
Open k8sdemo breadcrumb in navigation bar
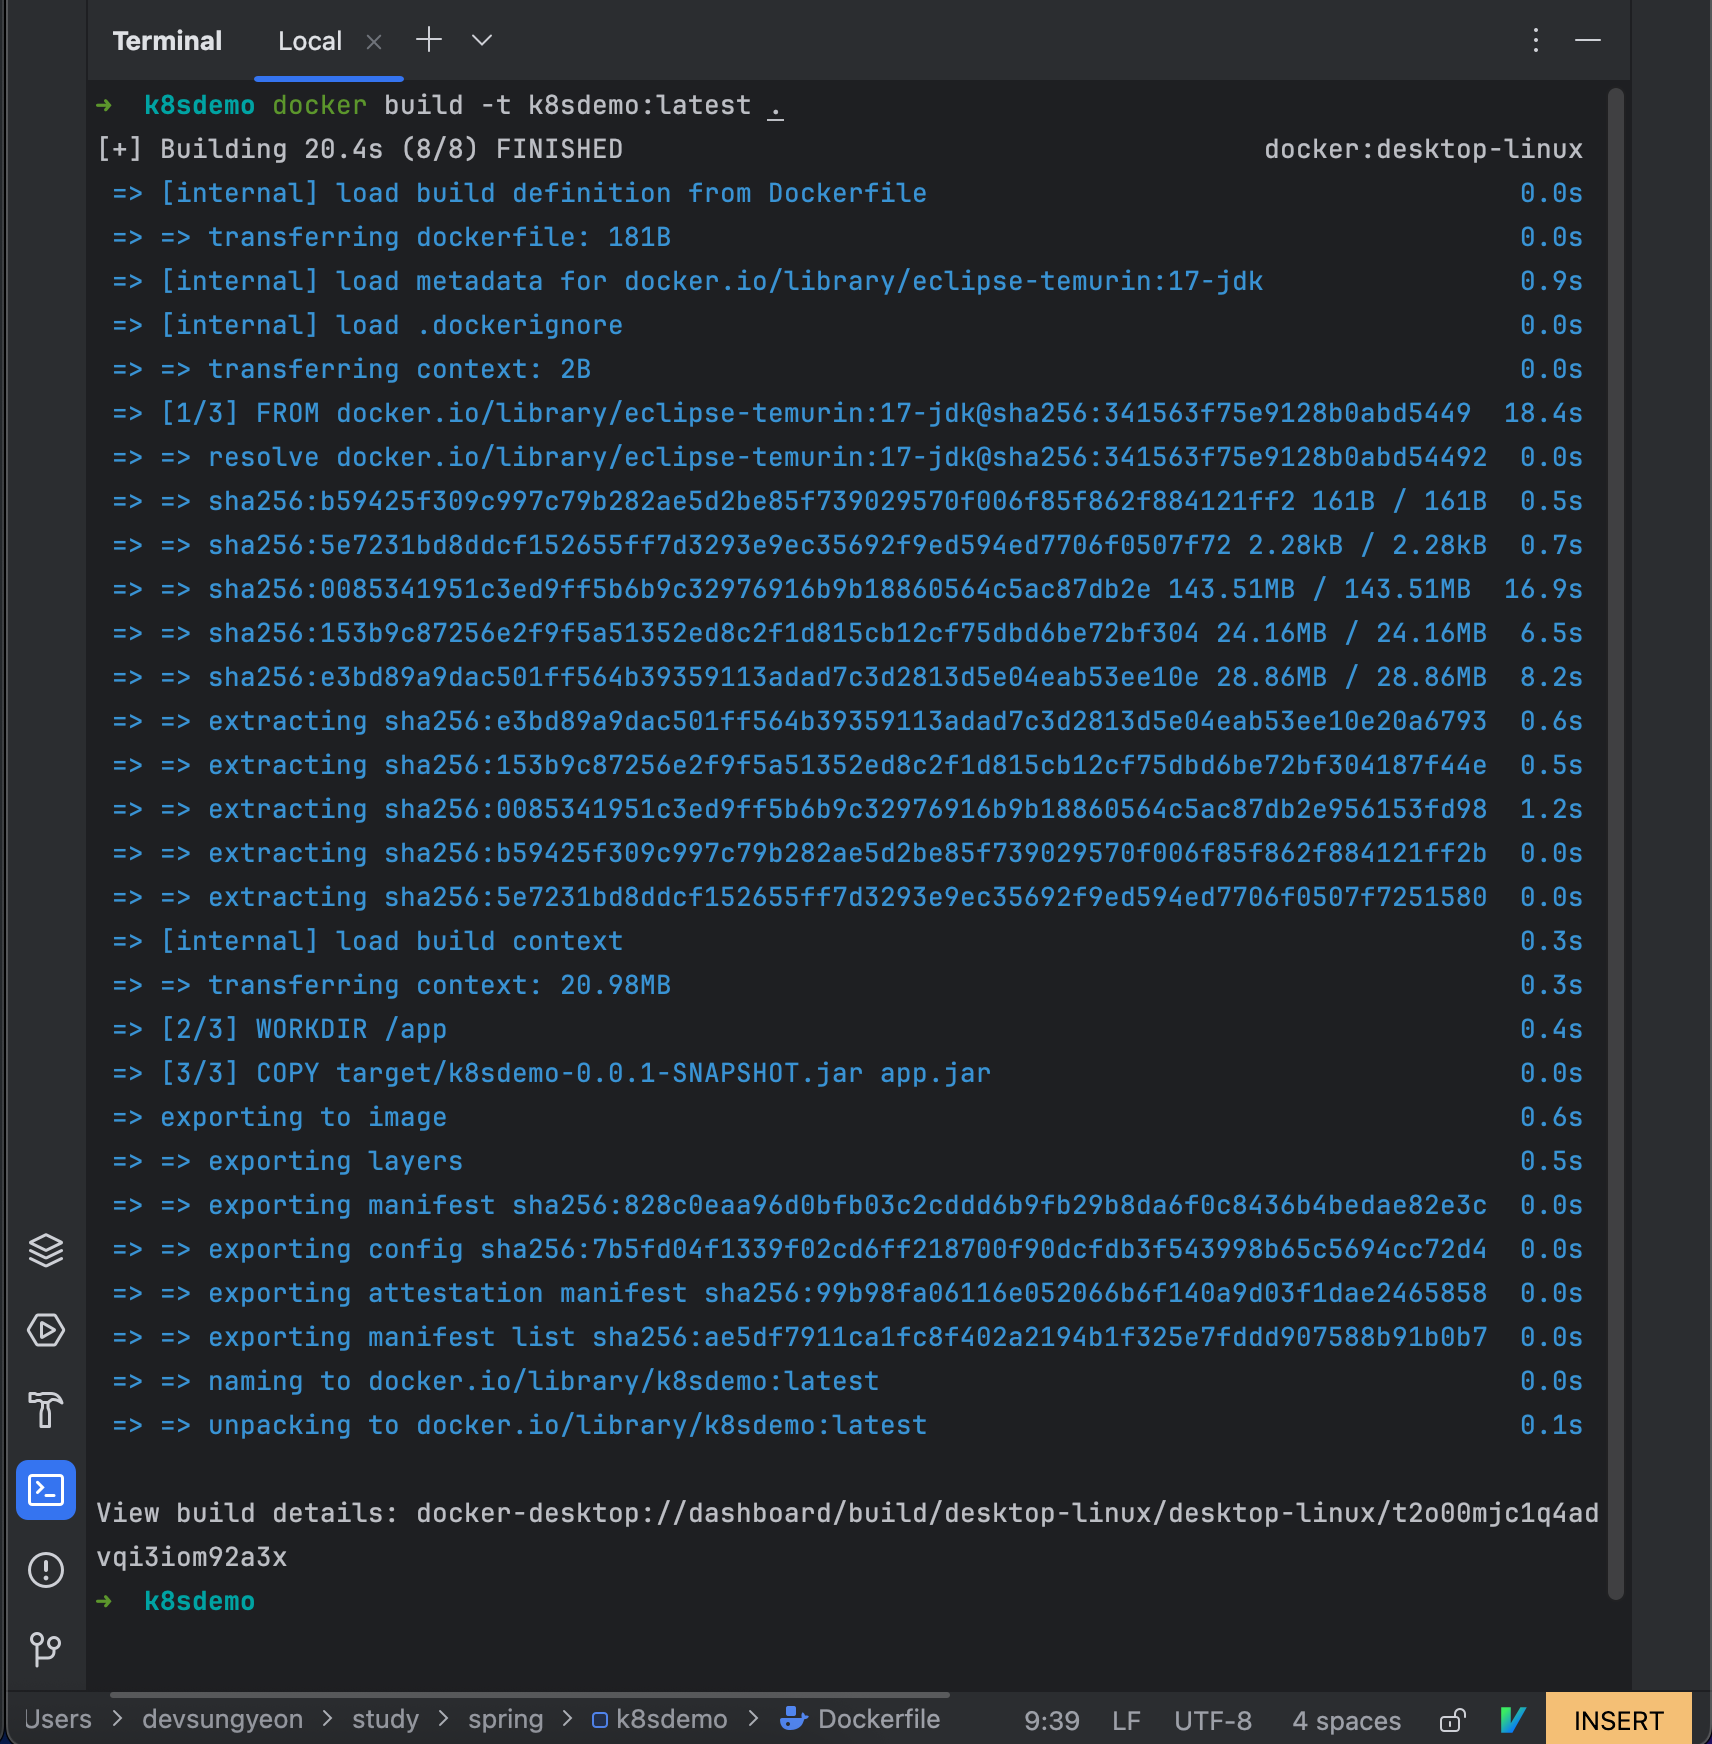point(660,1719)
